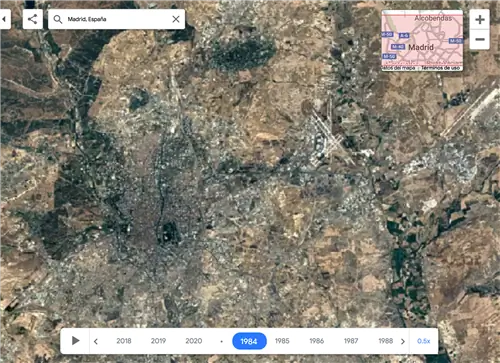Screen dimensions: 500x363
Task: Zoom out with the minus button
Action: pos(480,39)
